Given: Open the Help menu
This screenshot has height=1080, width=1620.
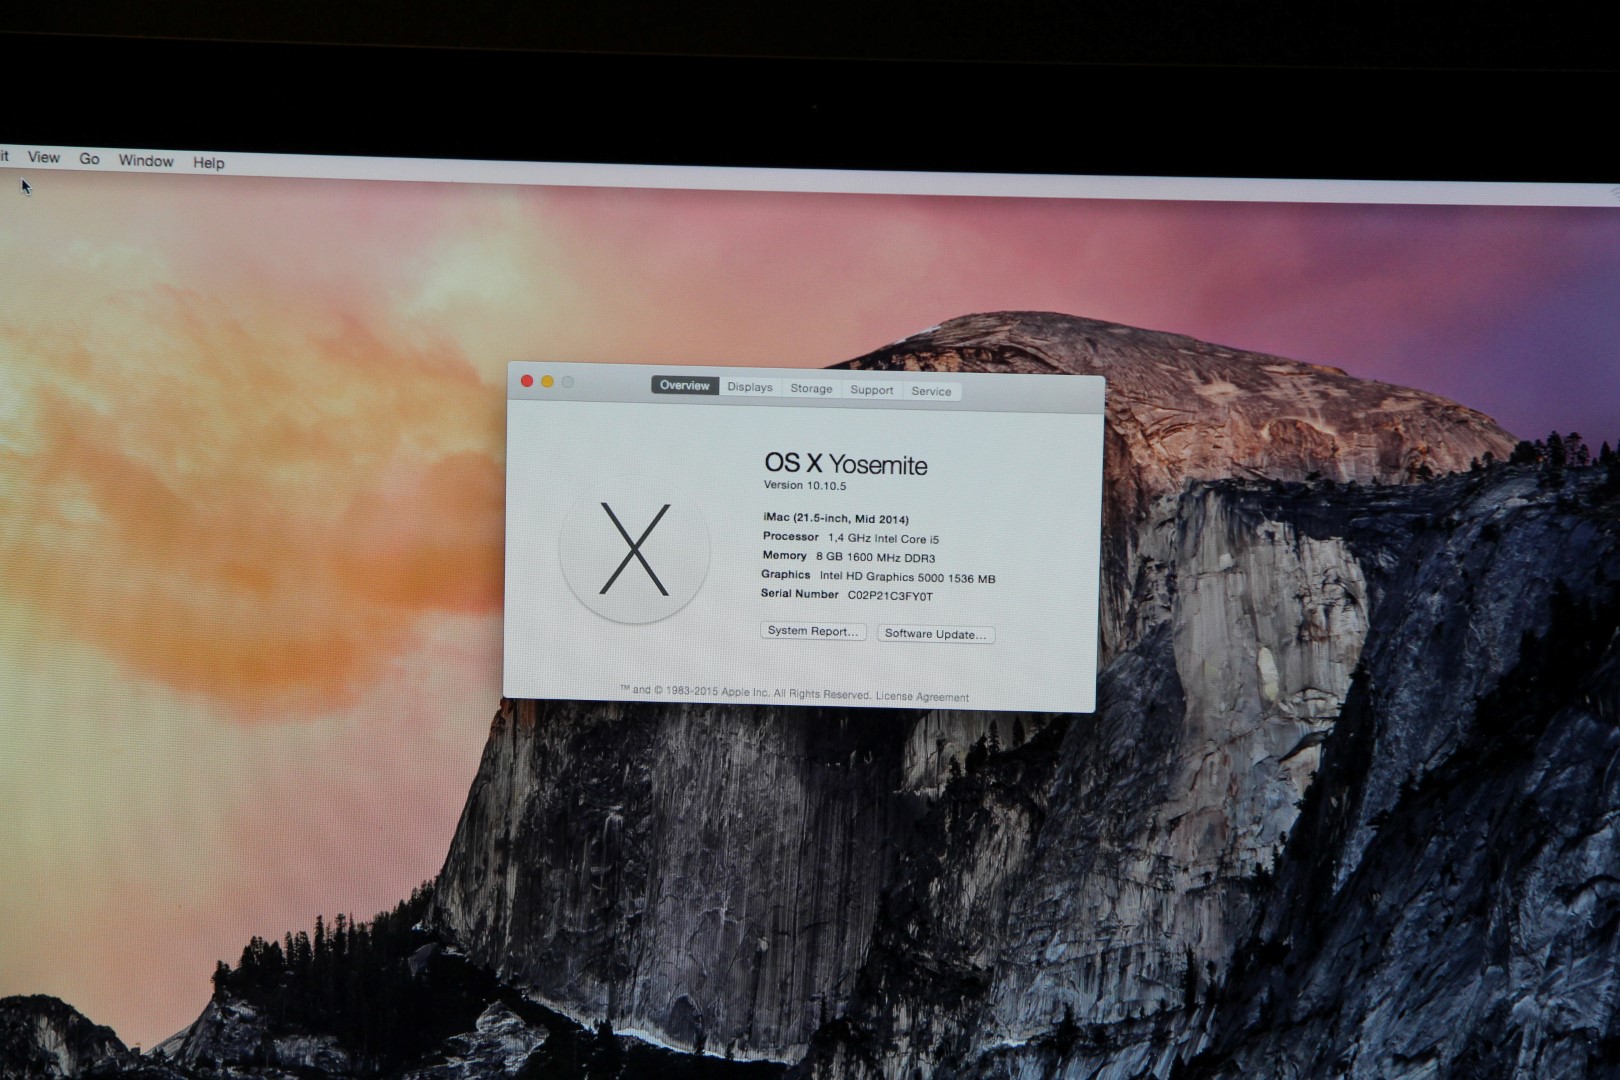Looking at the screenshot, I should coord(208,163).
